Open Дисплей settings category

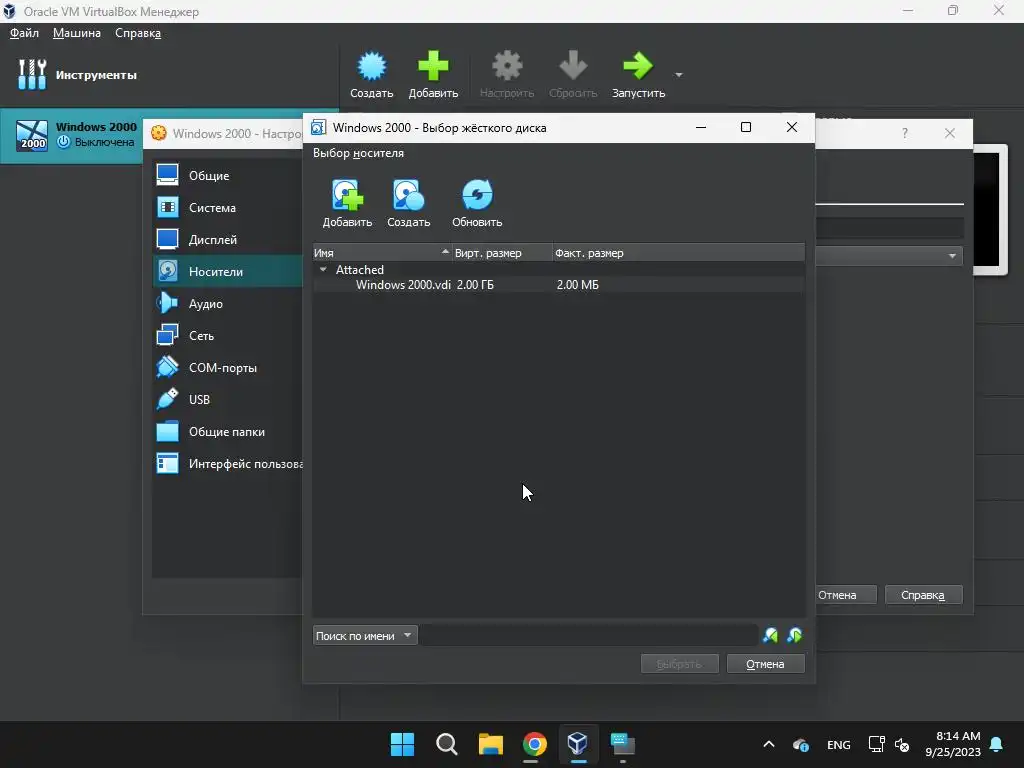(227, 240)
